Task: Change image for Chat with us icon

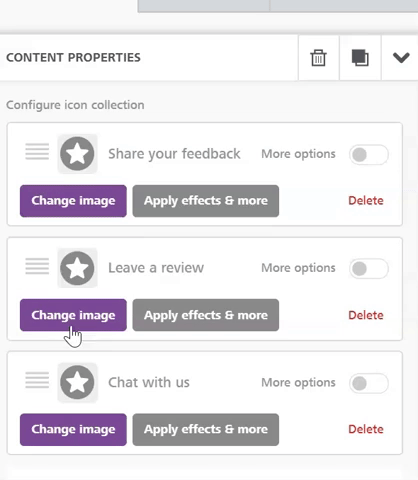Action: click(x=73, y=430)
